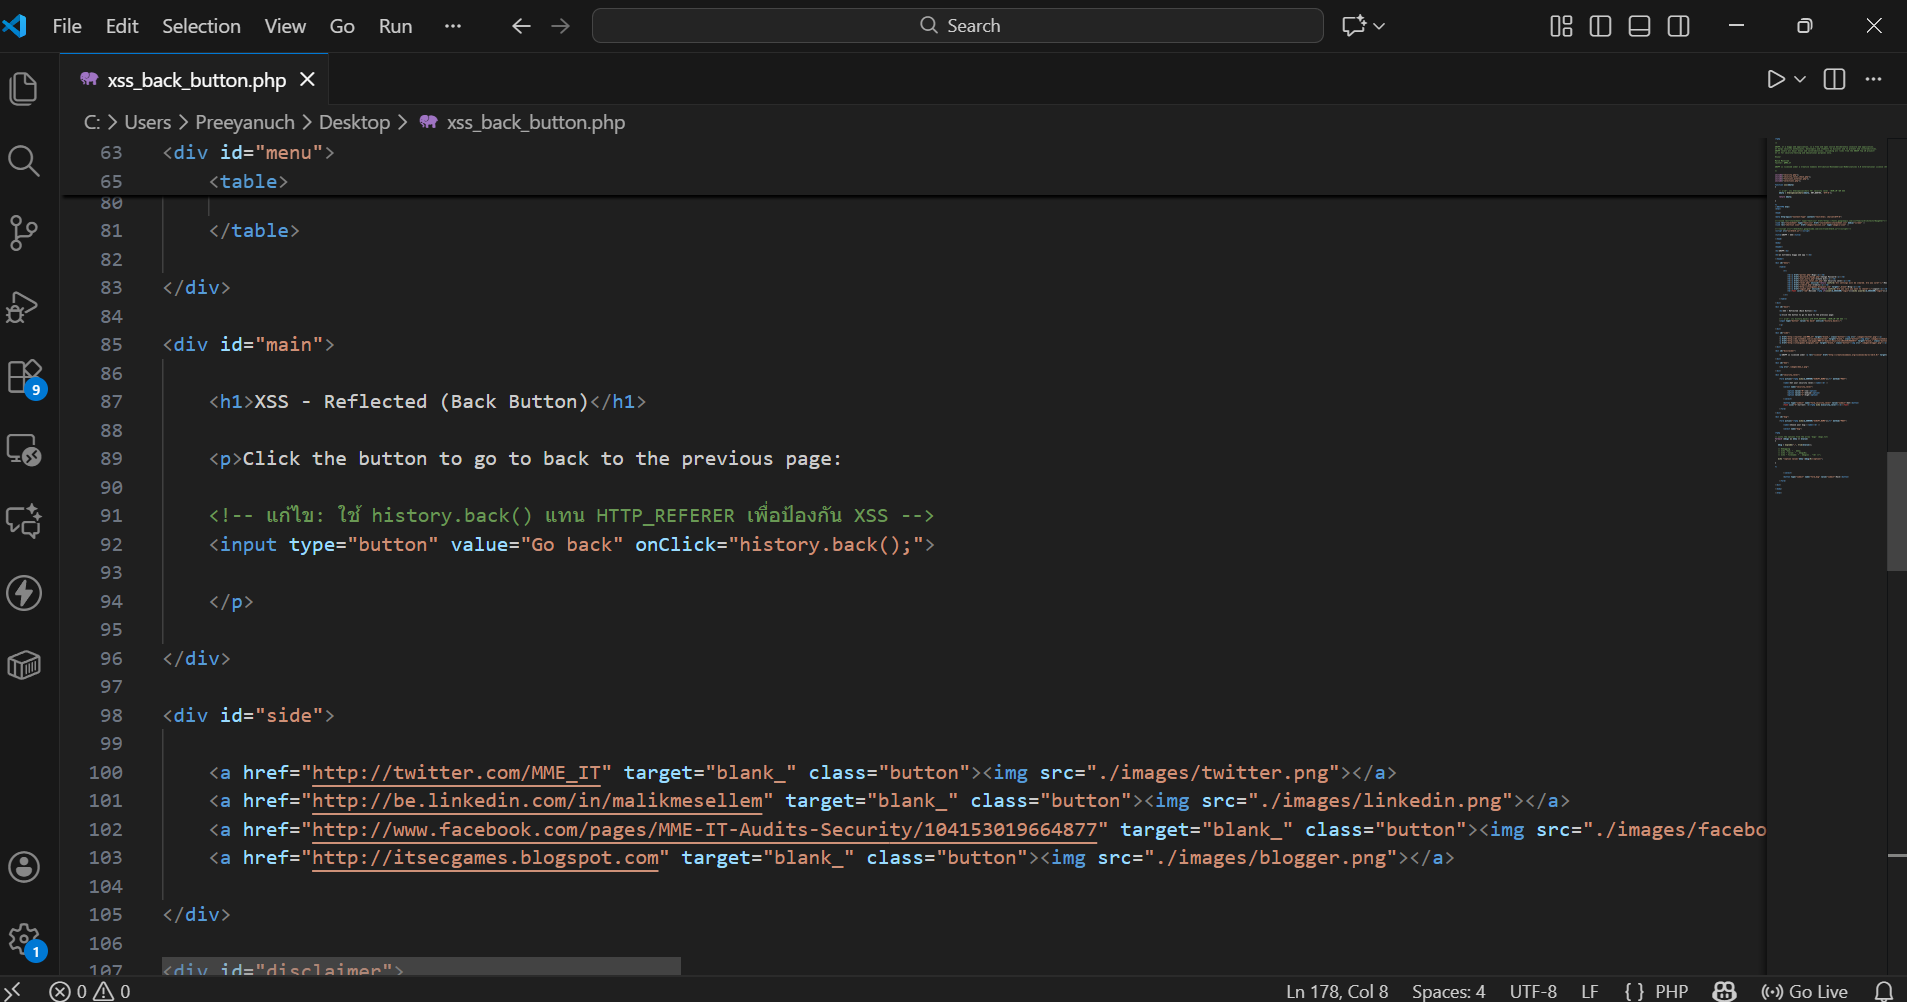Follow the twitter.com/MME_IT link in code

(456, 773)
